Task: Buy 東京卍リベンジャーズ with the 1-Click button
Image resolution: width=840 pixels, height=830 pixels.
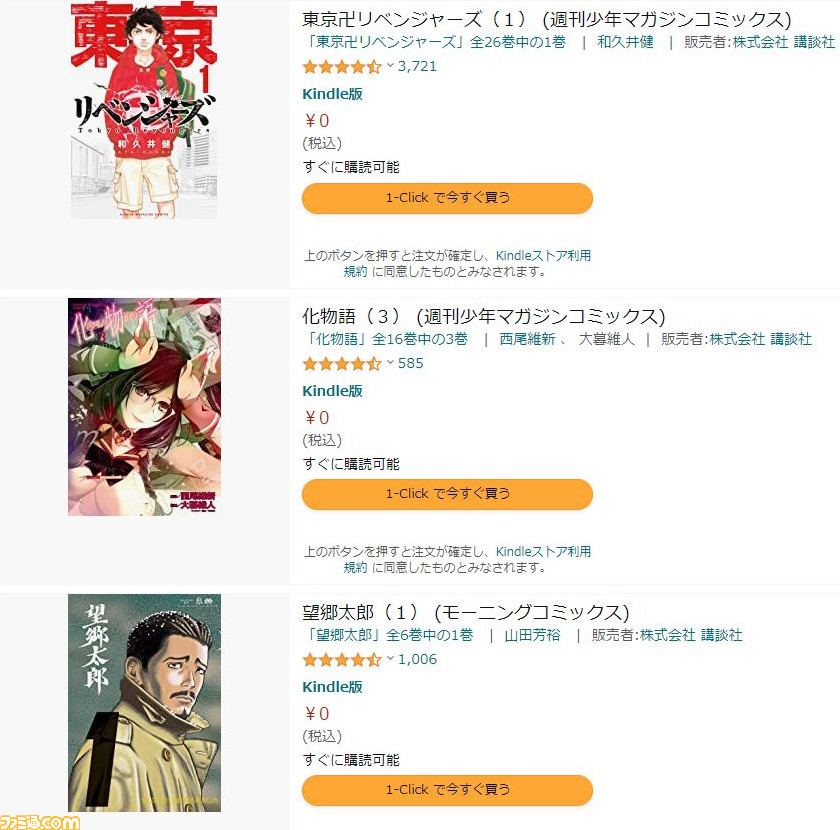Action: (x=447, y=198)
